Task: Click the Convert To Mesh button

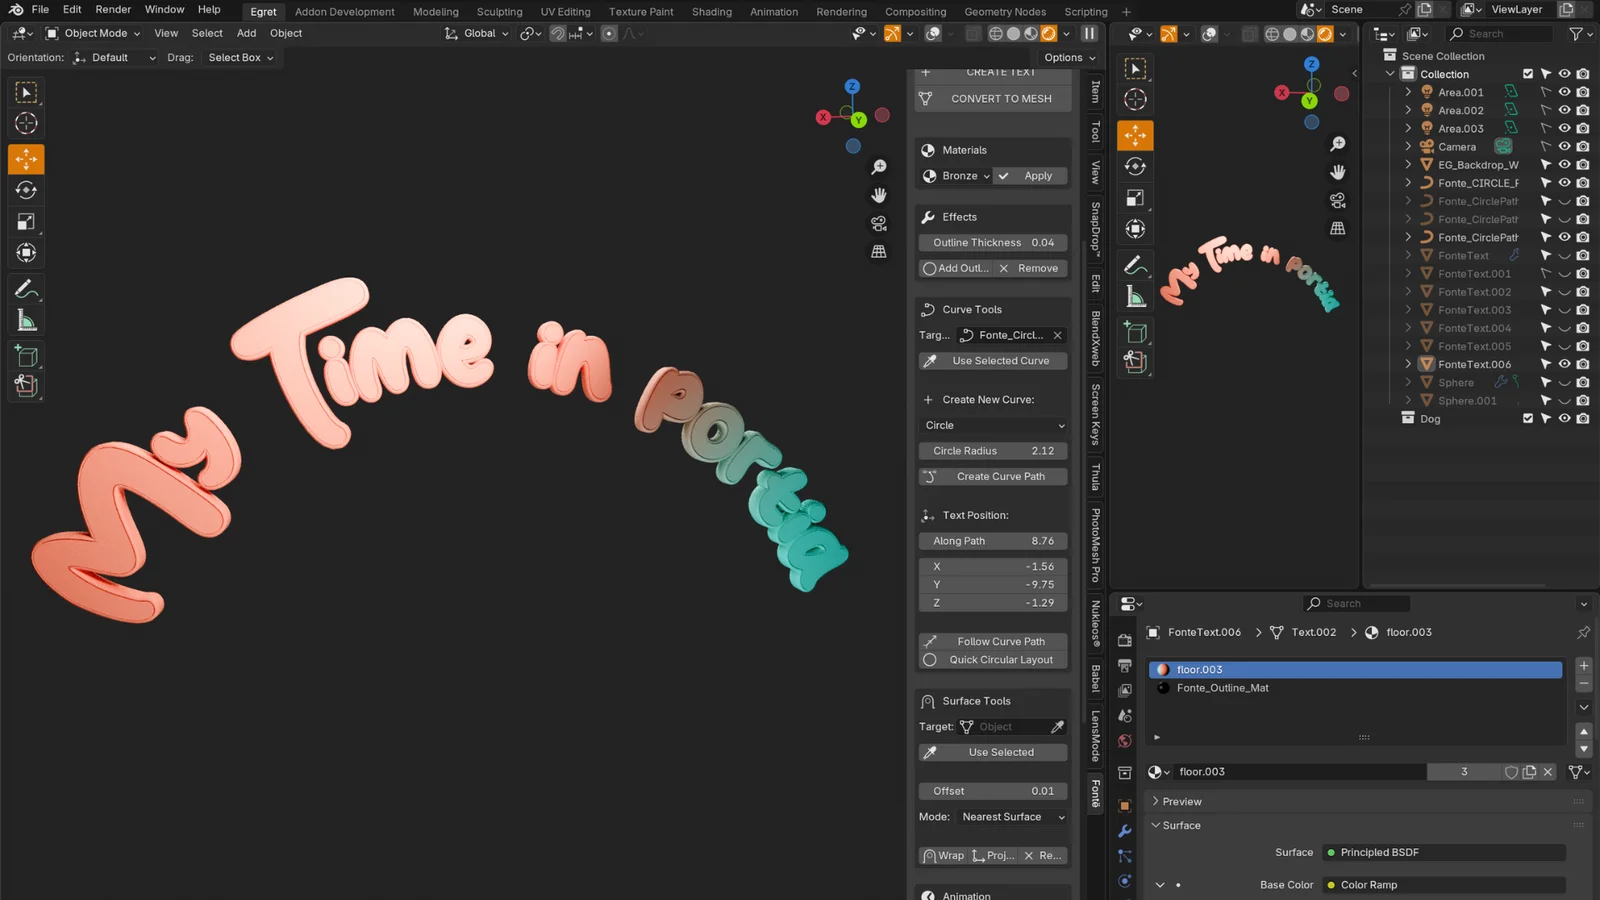Action: pyautogui.click(x=993, y=98)
